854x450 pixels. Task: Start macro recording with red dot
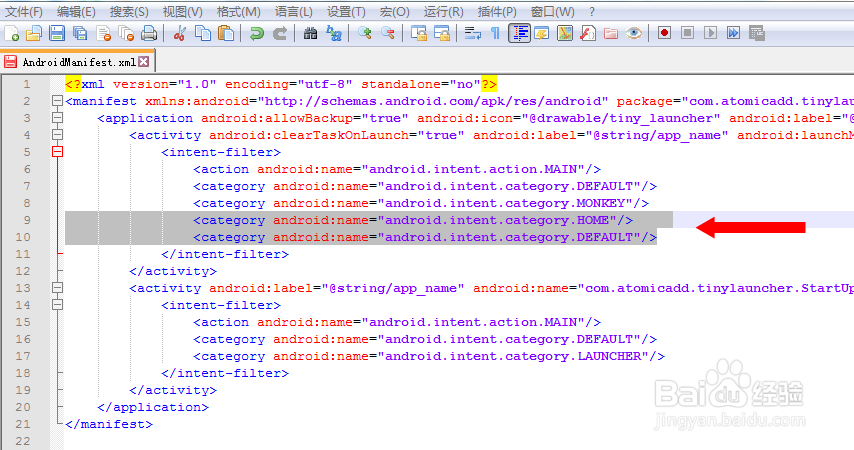664,33
